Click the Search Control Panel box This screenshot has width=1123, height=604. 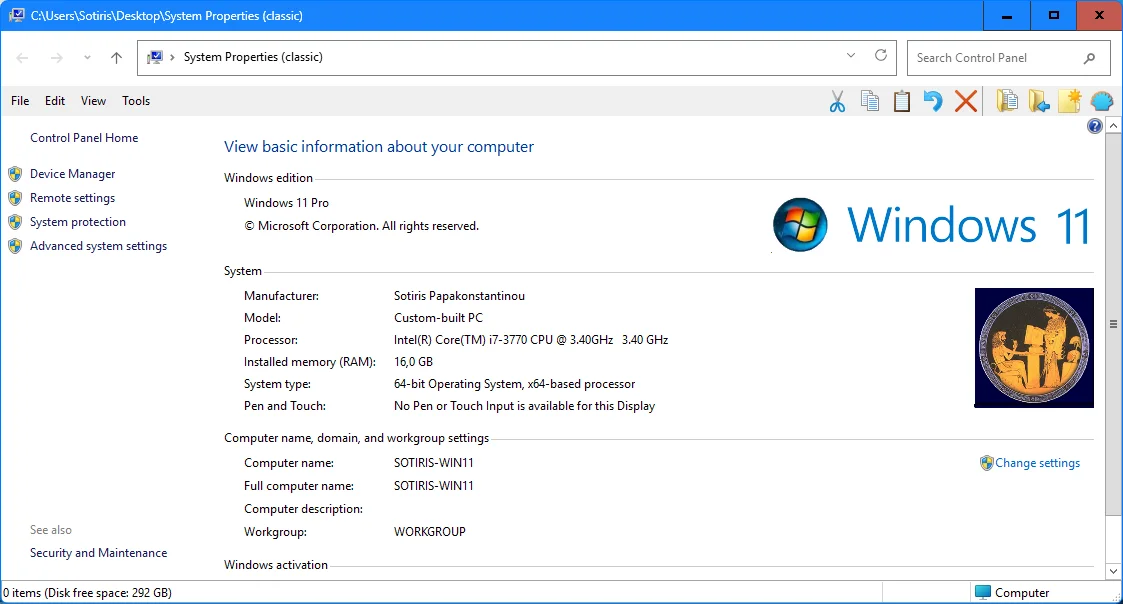click(999, 58)
